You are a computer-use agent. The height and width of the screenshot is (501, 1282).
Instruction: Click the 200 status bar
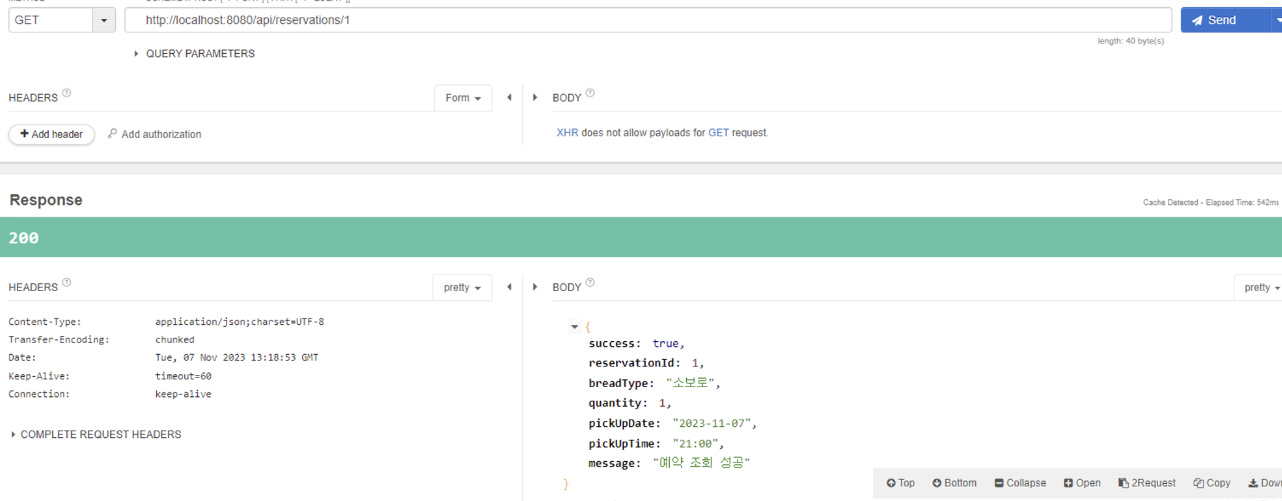pos(641,237)
